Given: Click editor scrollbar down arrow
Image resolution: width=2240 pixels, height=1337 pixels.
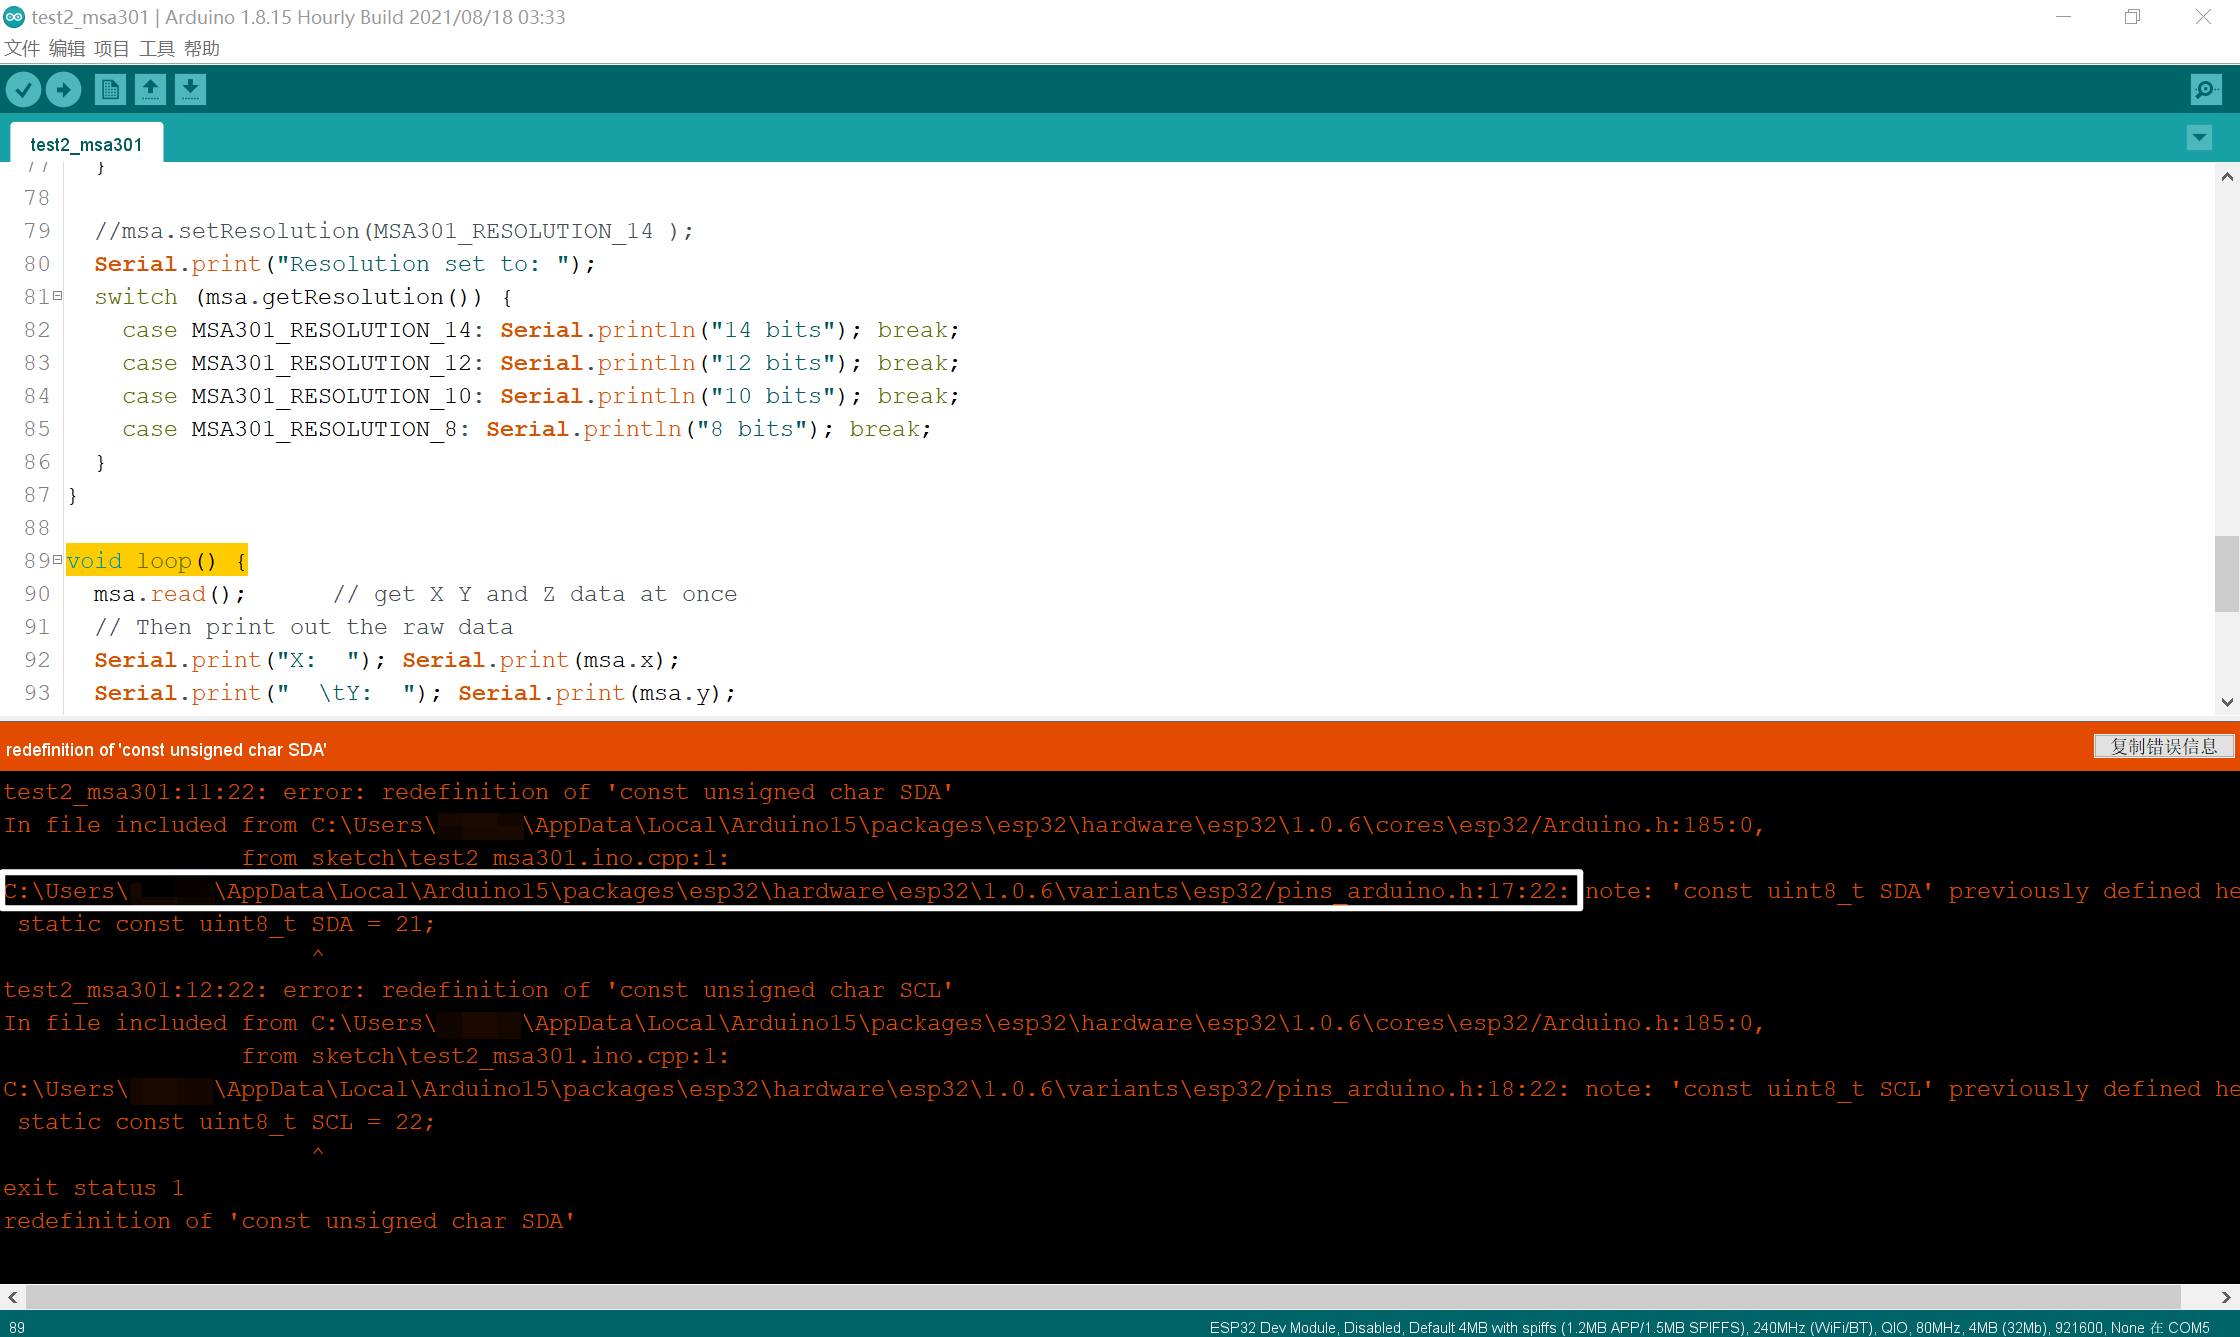Looking at the screenshot, I should [2227, 702].
